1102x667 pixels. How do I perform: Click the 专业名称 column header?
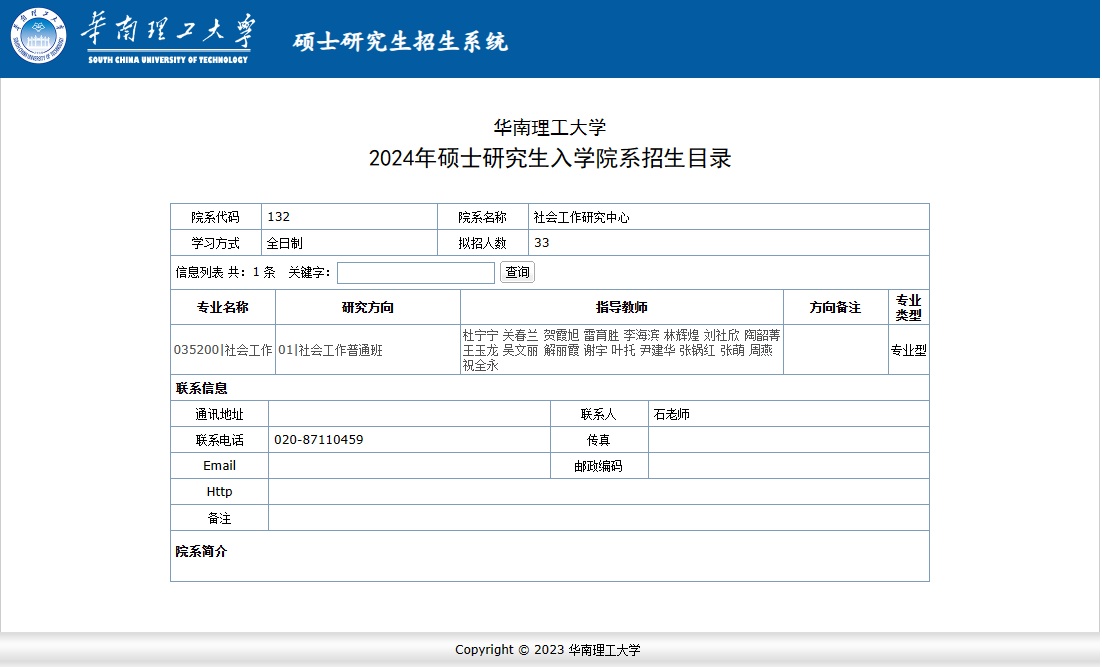222,308
